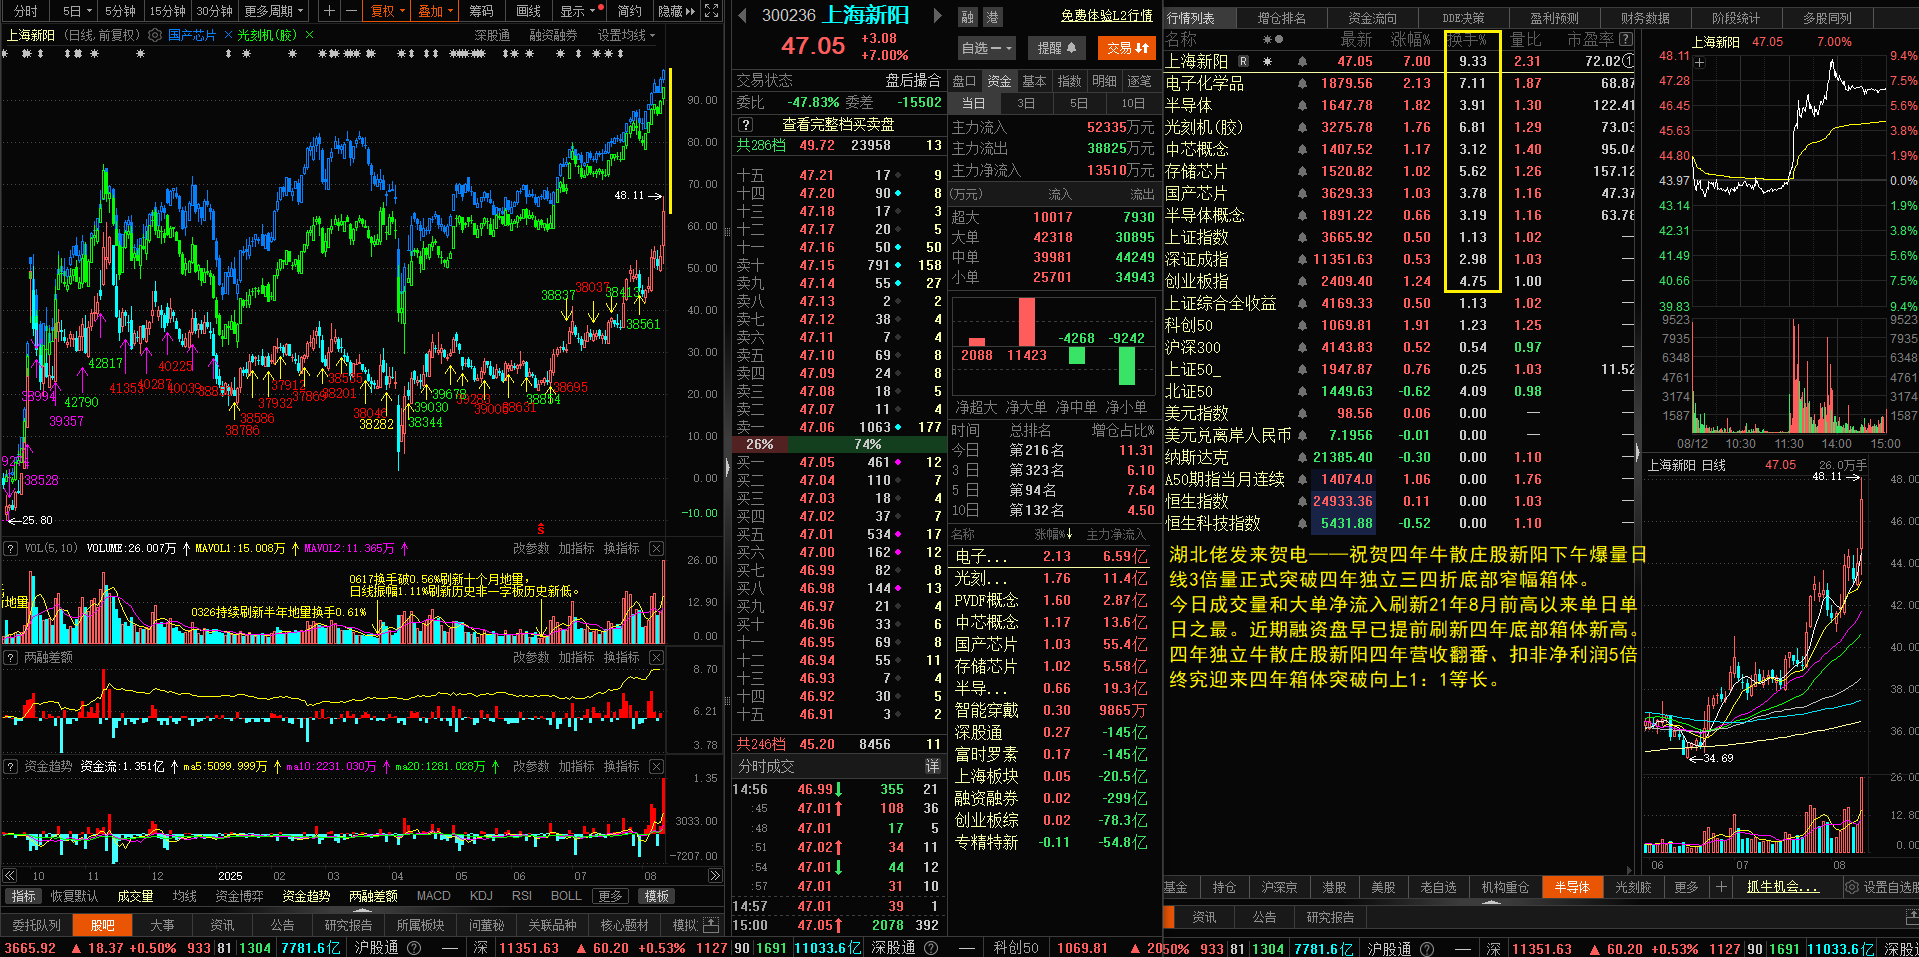Add new watchlist group with plus icon
The width and height of the screenshot is (1919, 957).
point(1721,887)
